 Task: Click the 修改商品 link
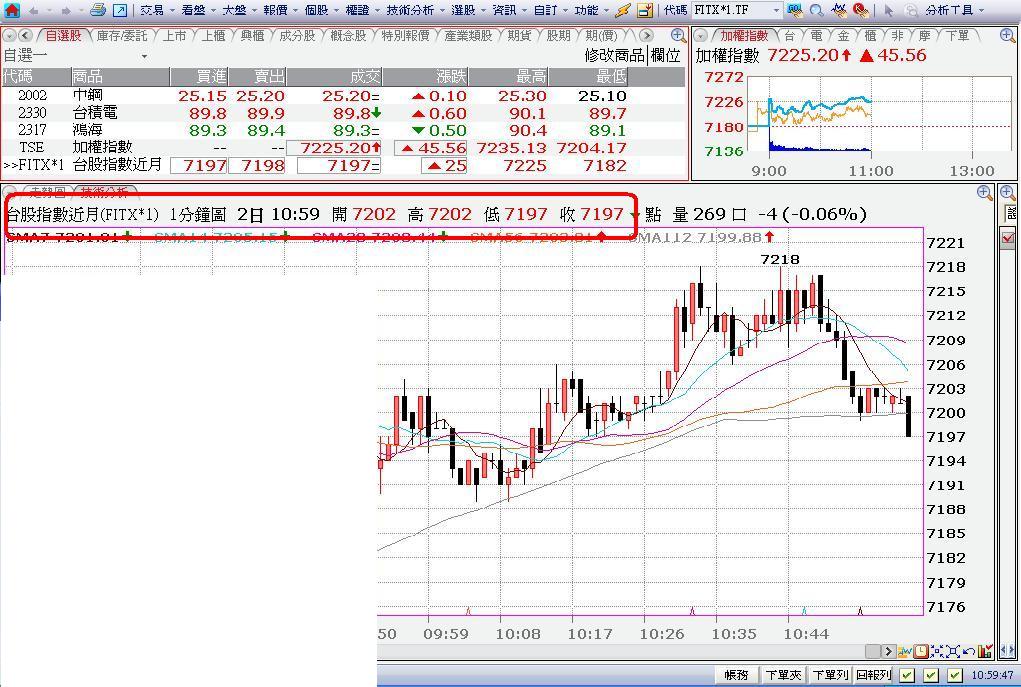point(614,56)
